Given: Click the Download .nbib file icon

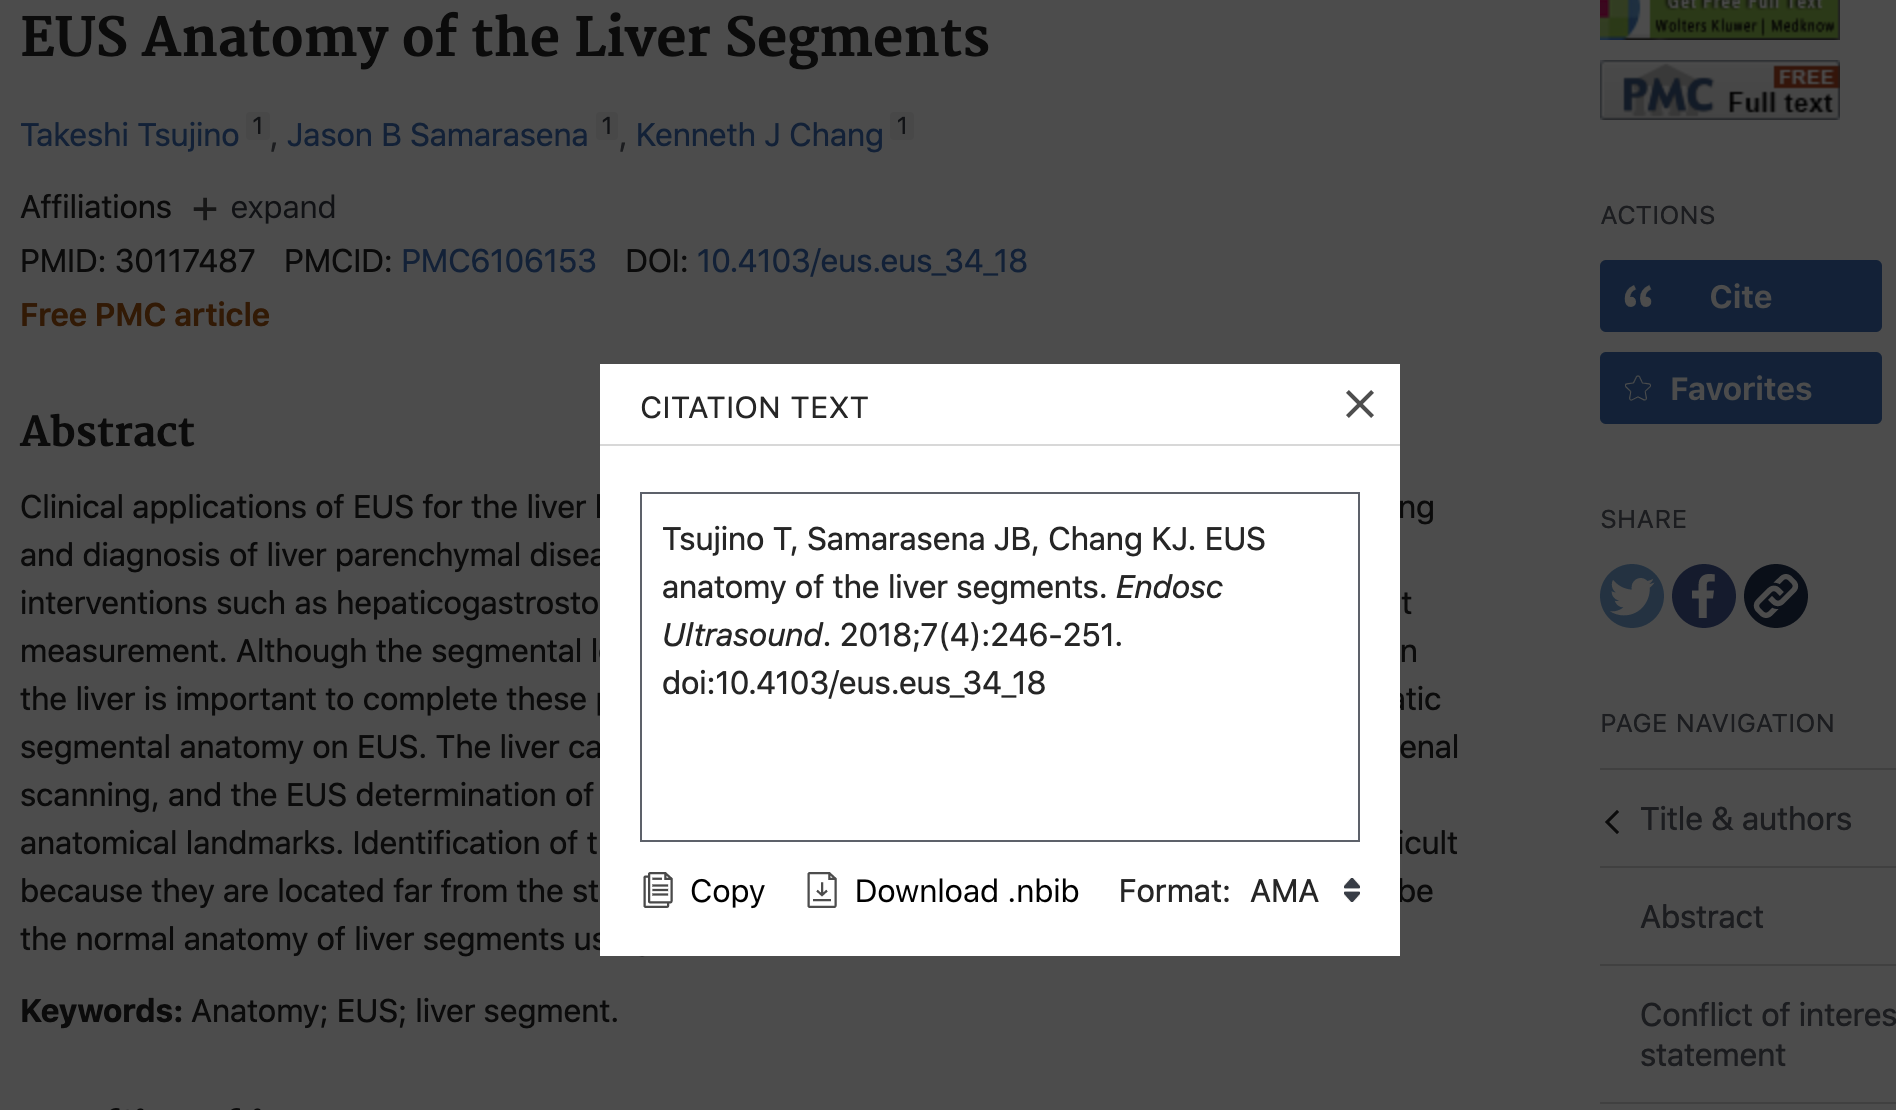Looking at the screenshot, I should (822, 890).
